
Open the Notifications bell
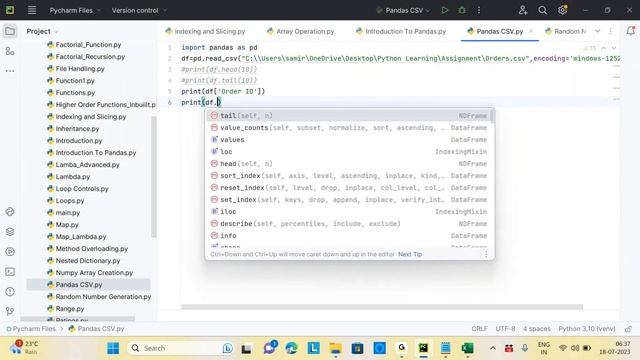point(630,31)
